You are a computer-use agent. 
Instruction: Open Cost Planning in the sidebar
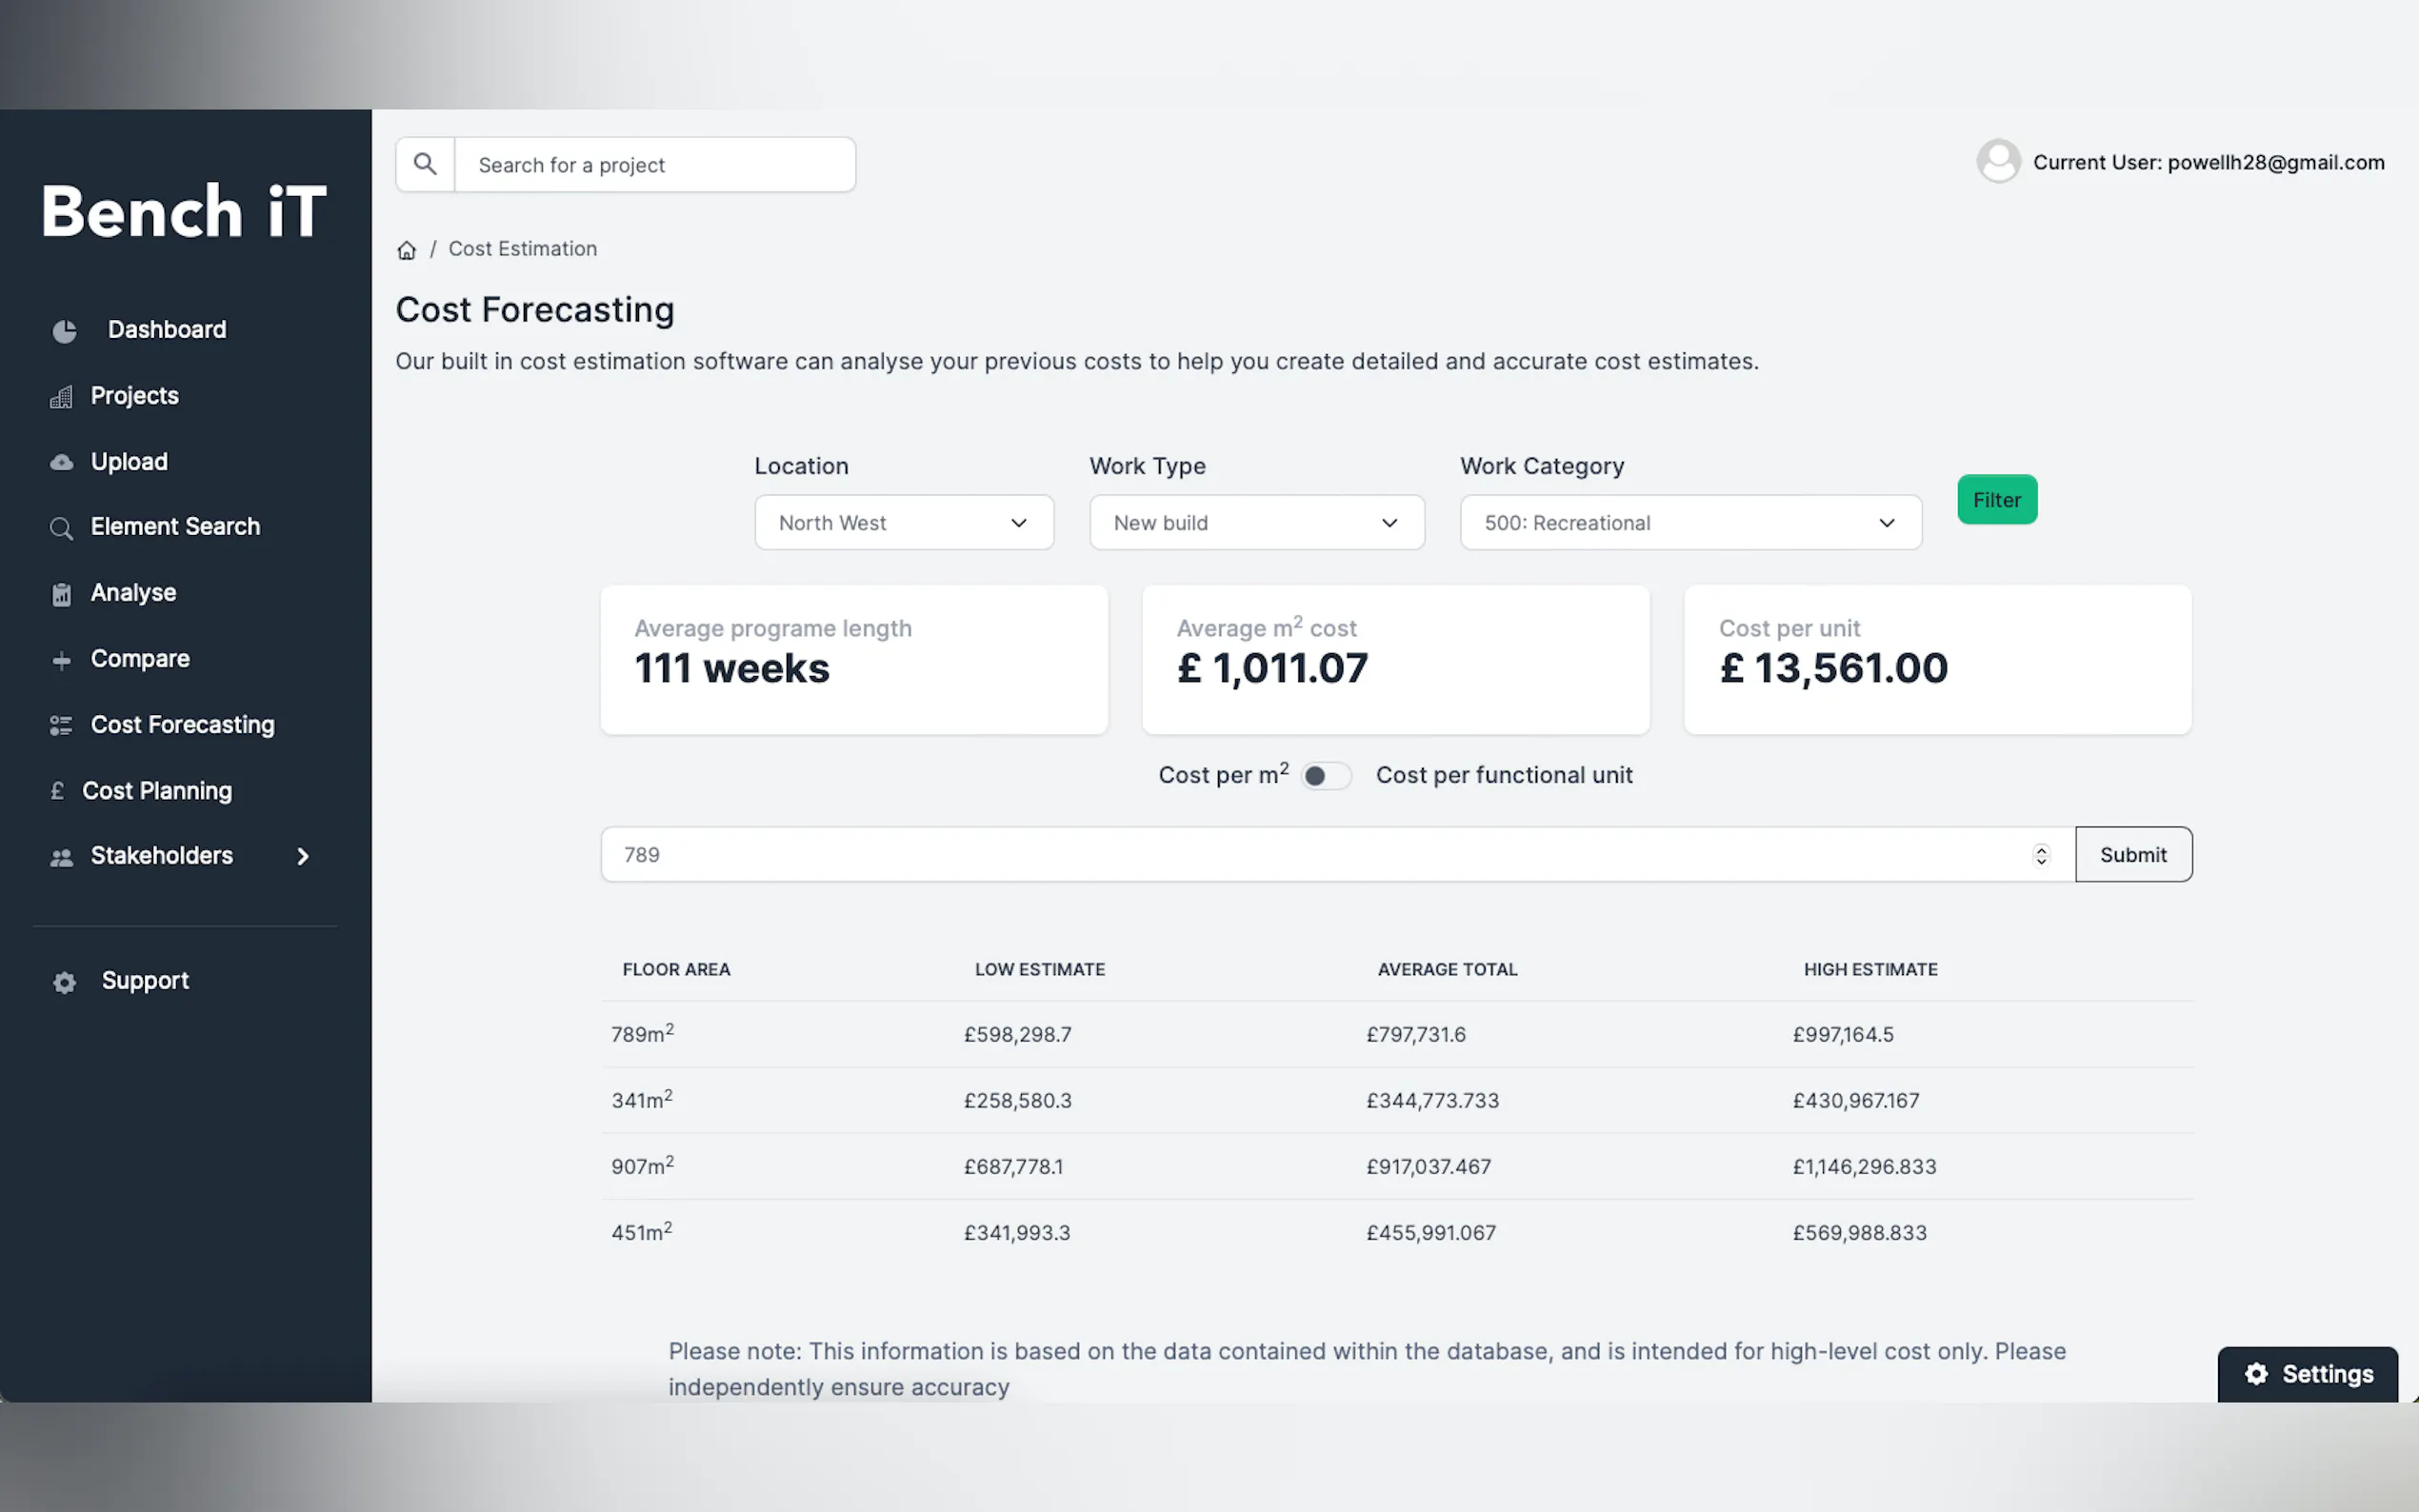click(x=157, y=791)
